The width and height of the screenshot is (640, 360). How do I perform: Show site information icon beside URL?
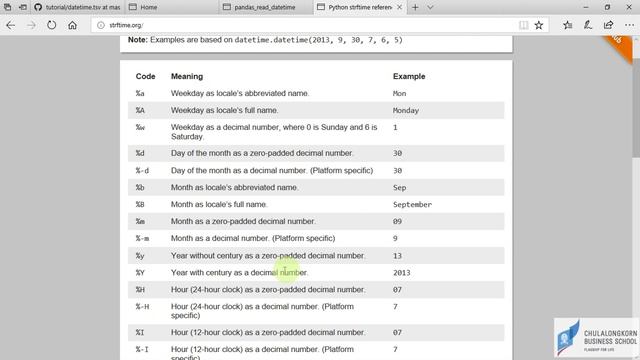pos(100,25)
